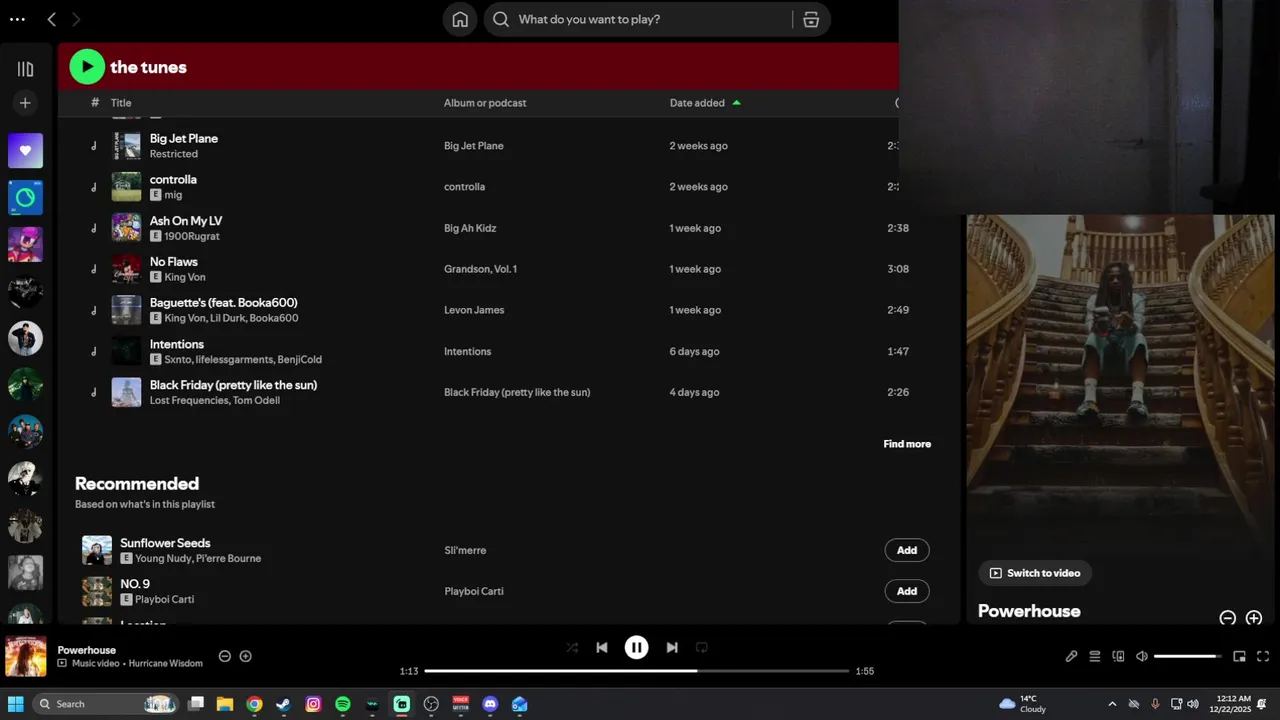
Task: Open artist Restricted link
Action: point(174,154)
